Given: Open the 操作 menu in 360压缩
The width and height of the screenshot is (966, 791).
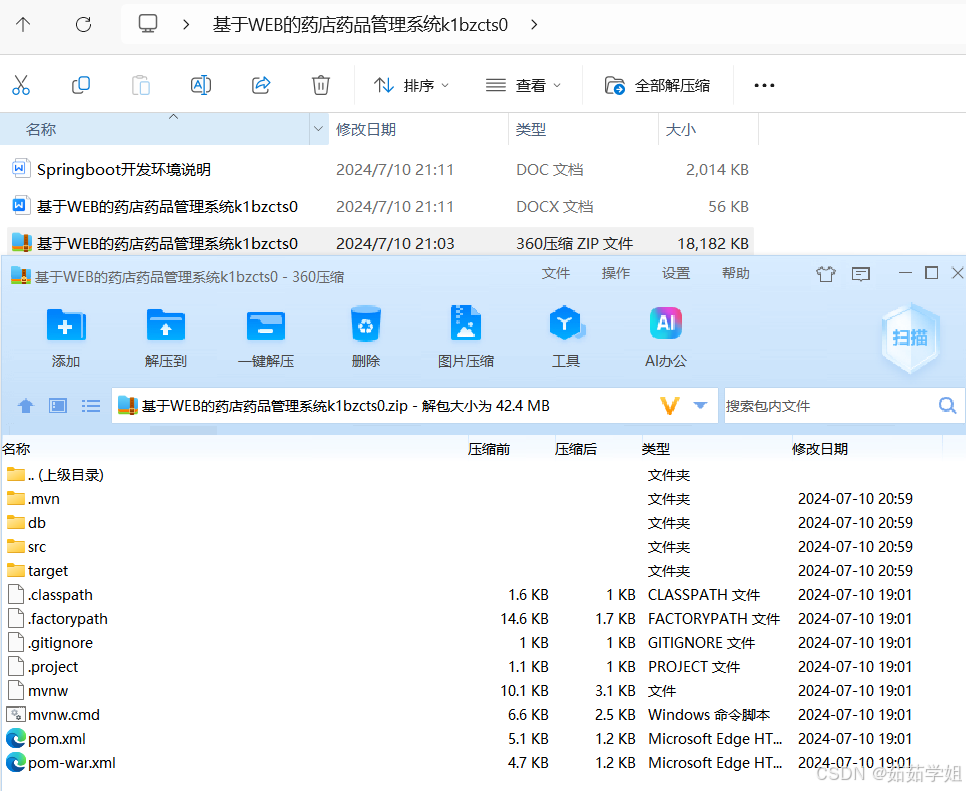Looking at the screenshot, I should click(x=615, y=272).
